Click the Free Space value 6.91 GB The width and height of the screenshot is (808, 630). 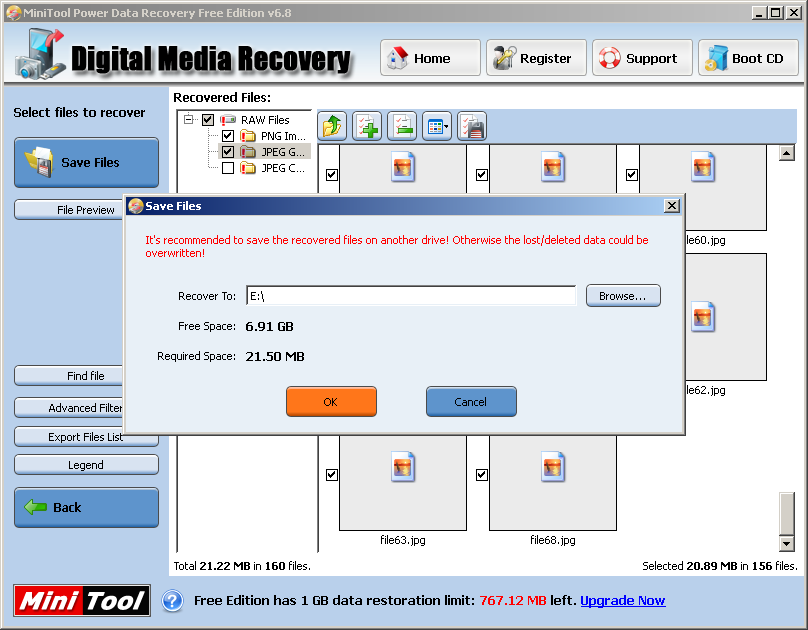click(270, 327)
